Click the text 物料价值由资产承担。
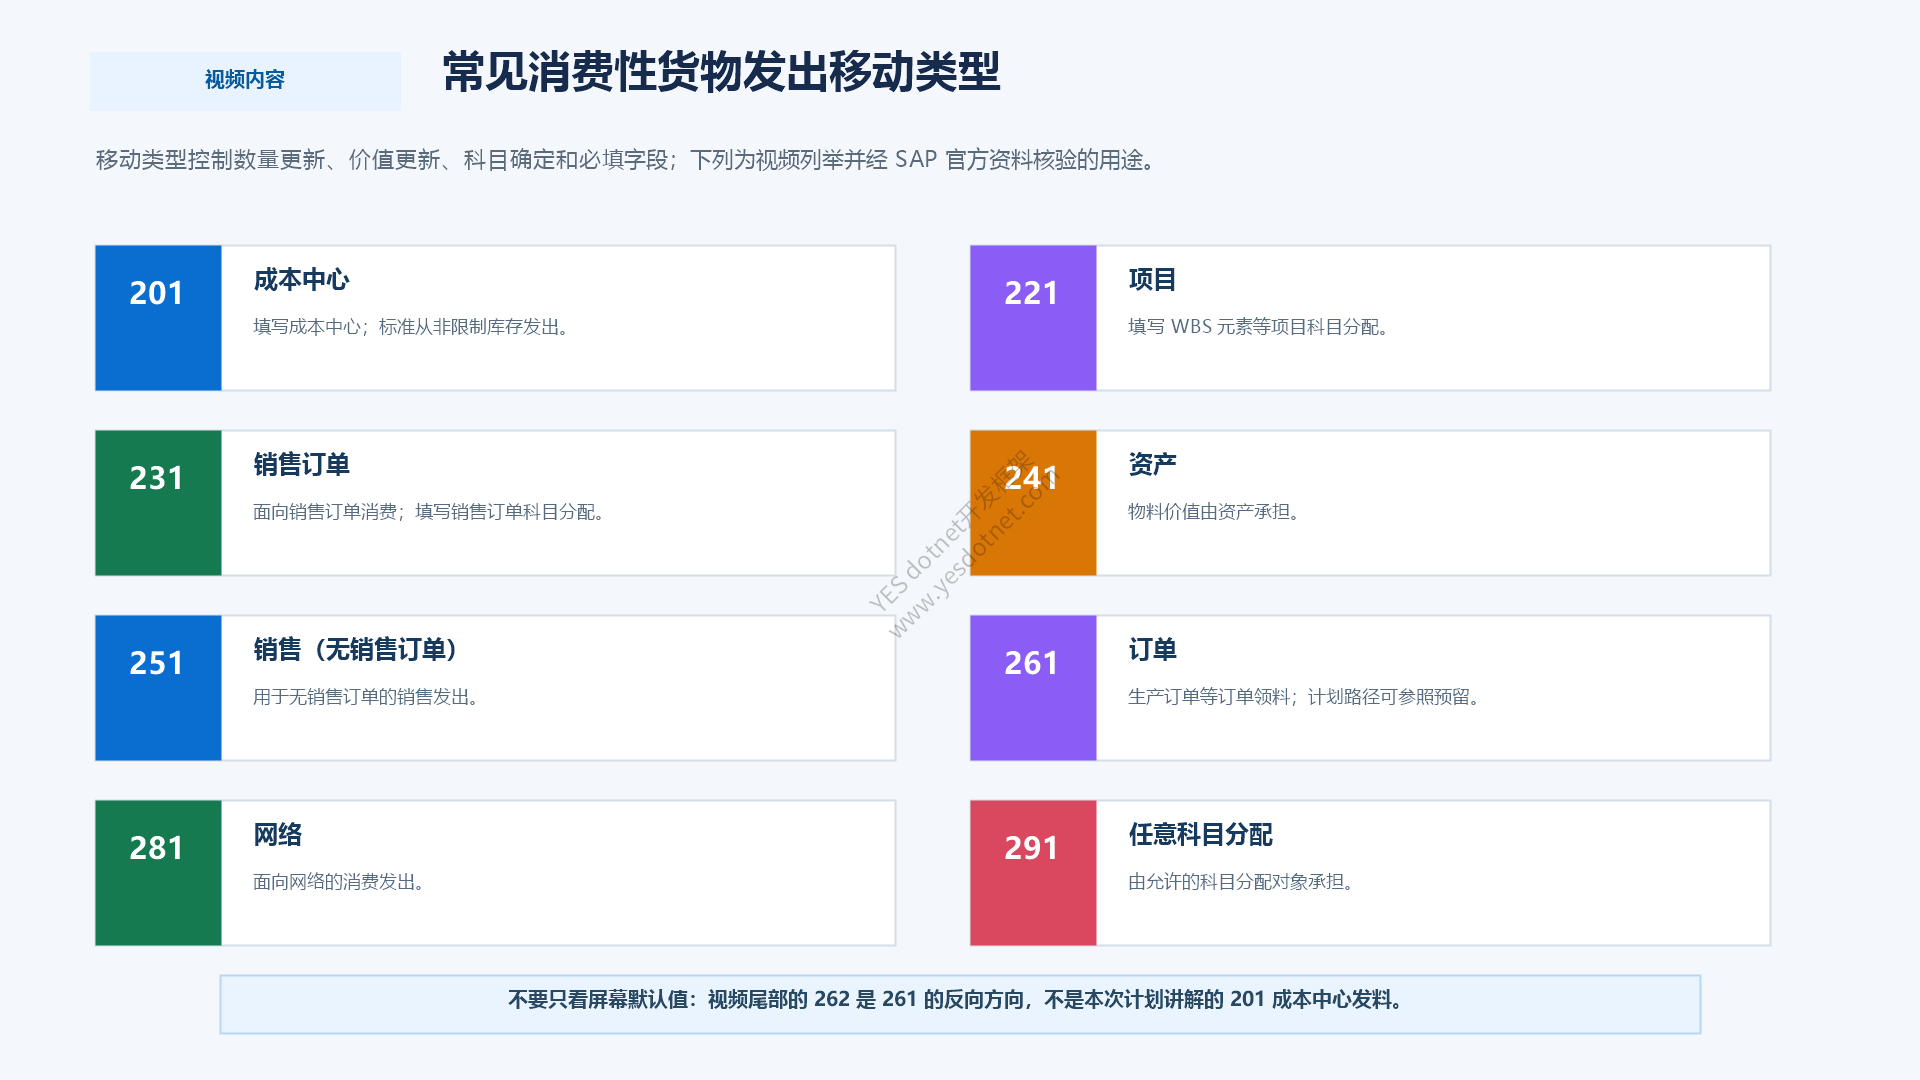The width and height of the screenshot is (1920, 1080). [x=1216, y=512]
